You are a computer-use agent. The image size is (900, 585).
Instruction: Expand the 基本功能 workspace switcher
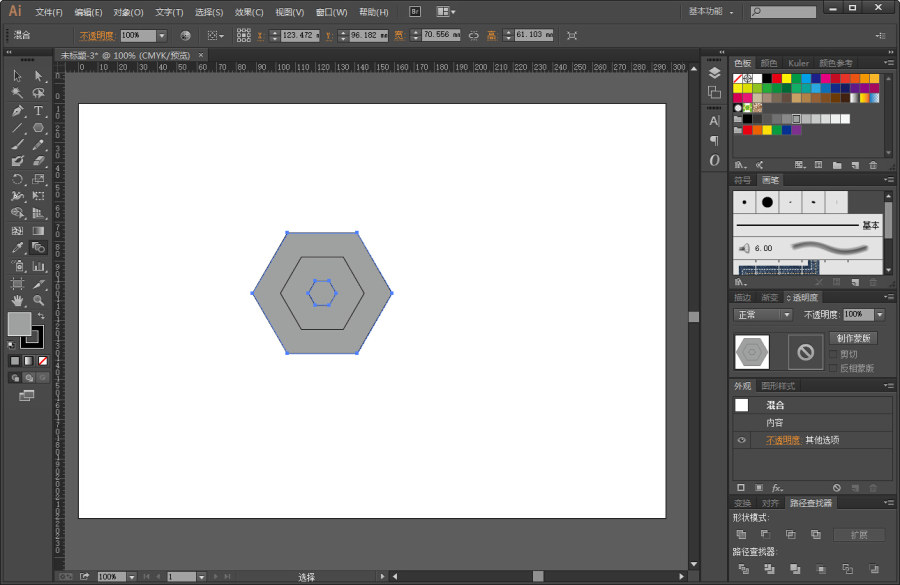pos(711,11)
